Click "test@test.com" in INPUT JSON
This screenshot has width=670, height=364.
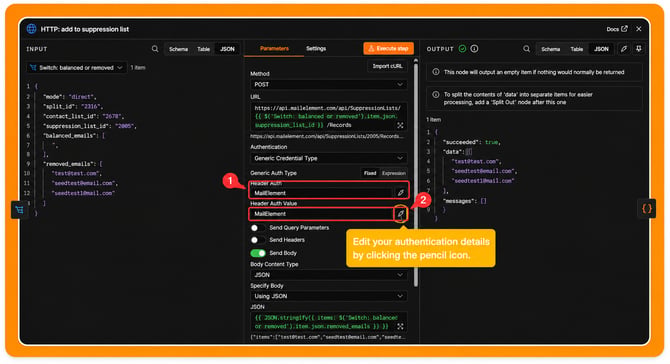tap(76, 173)
